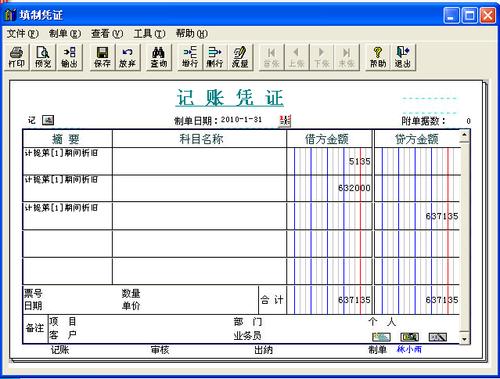Maximize the 填制凭证 window
Viewport: 500px width, 379px height.
[470, 15]
